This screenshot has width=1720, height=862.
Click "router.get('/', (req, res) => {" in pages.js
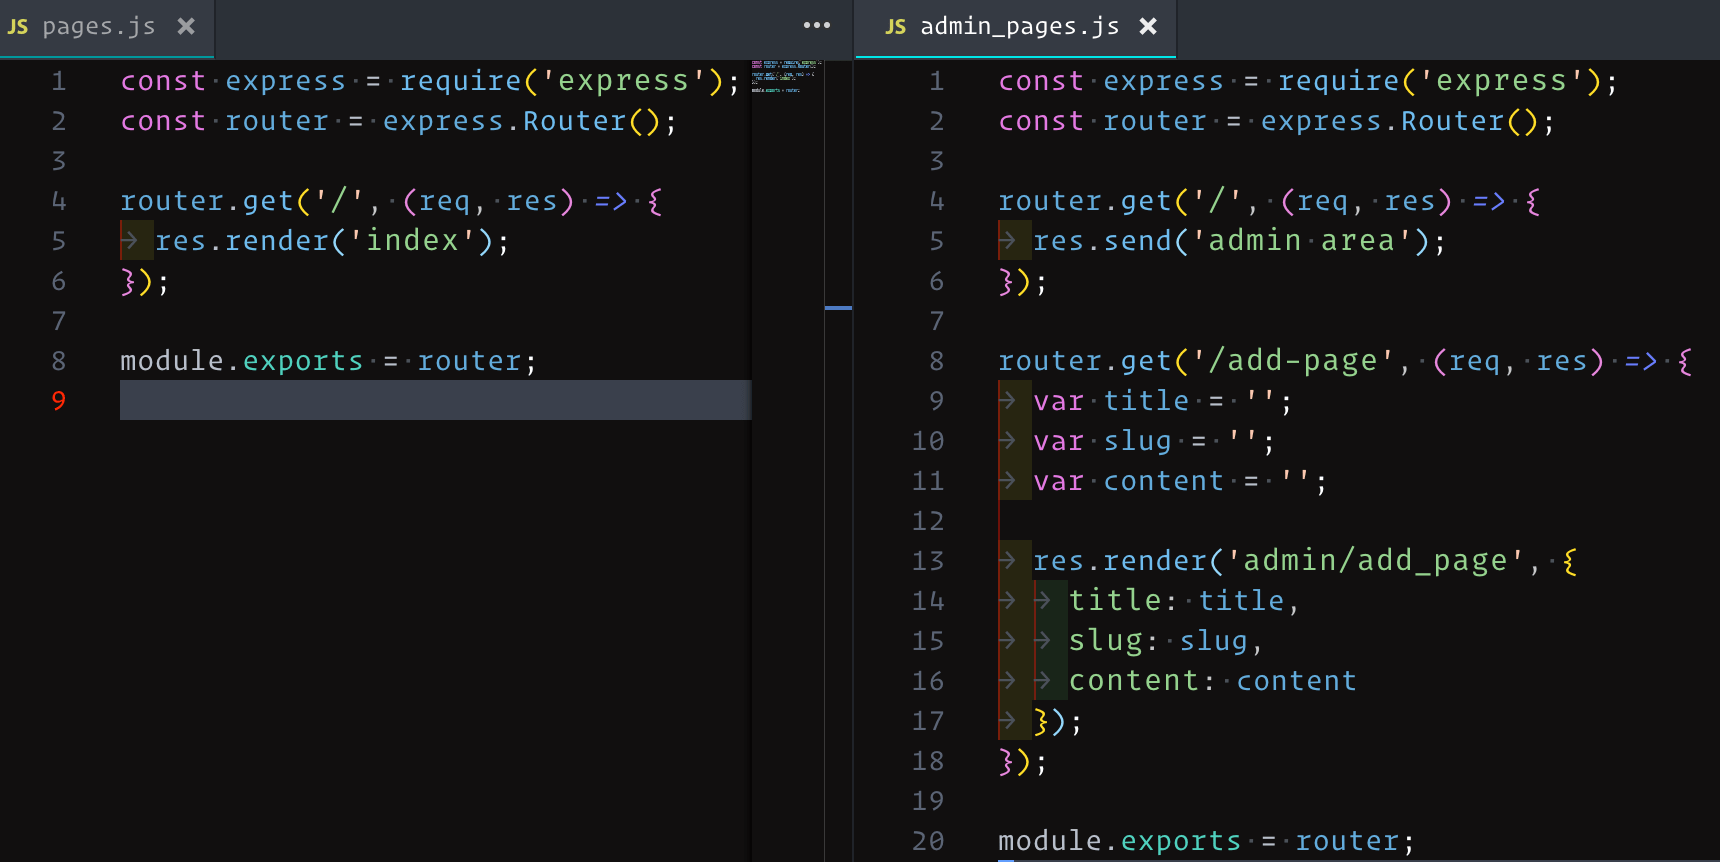pyautogui.click(x=391, y=201)
